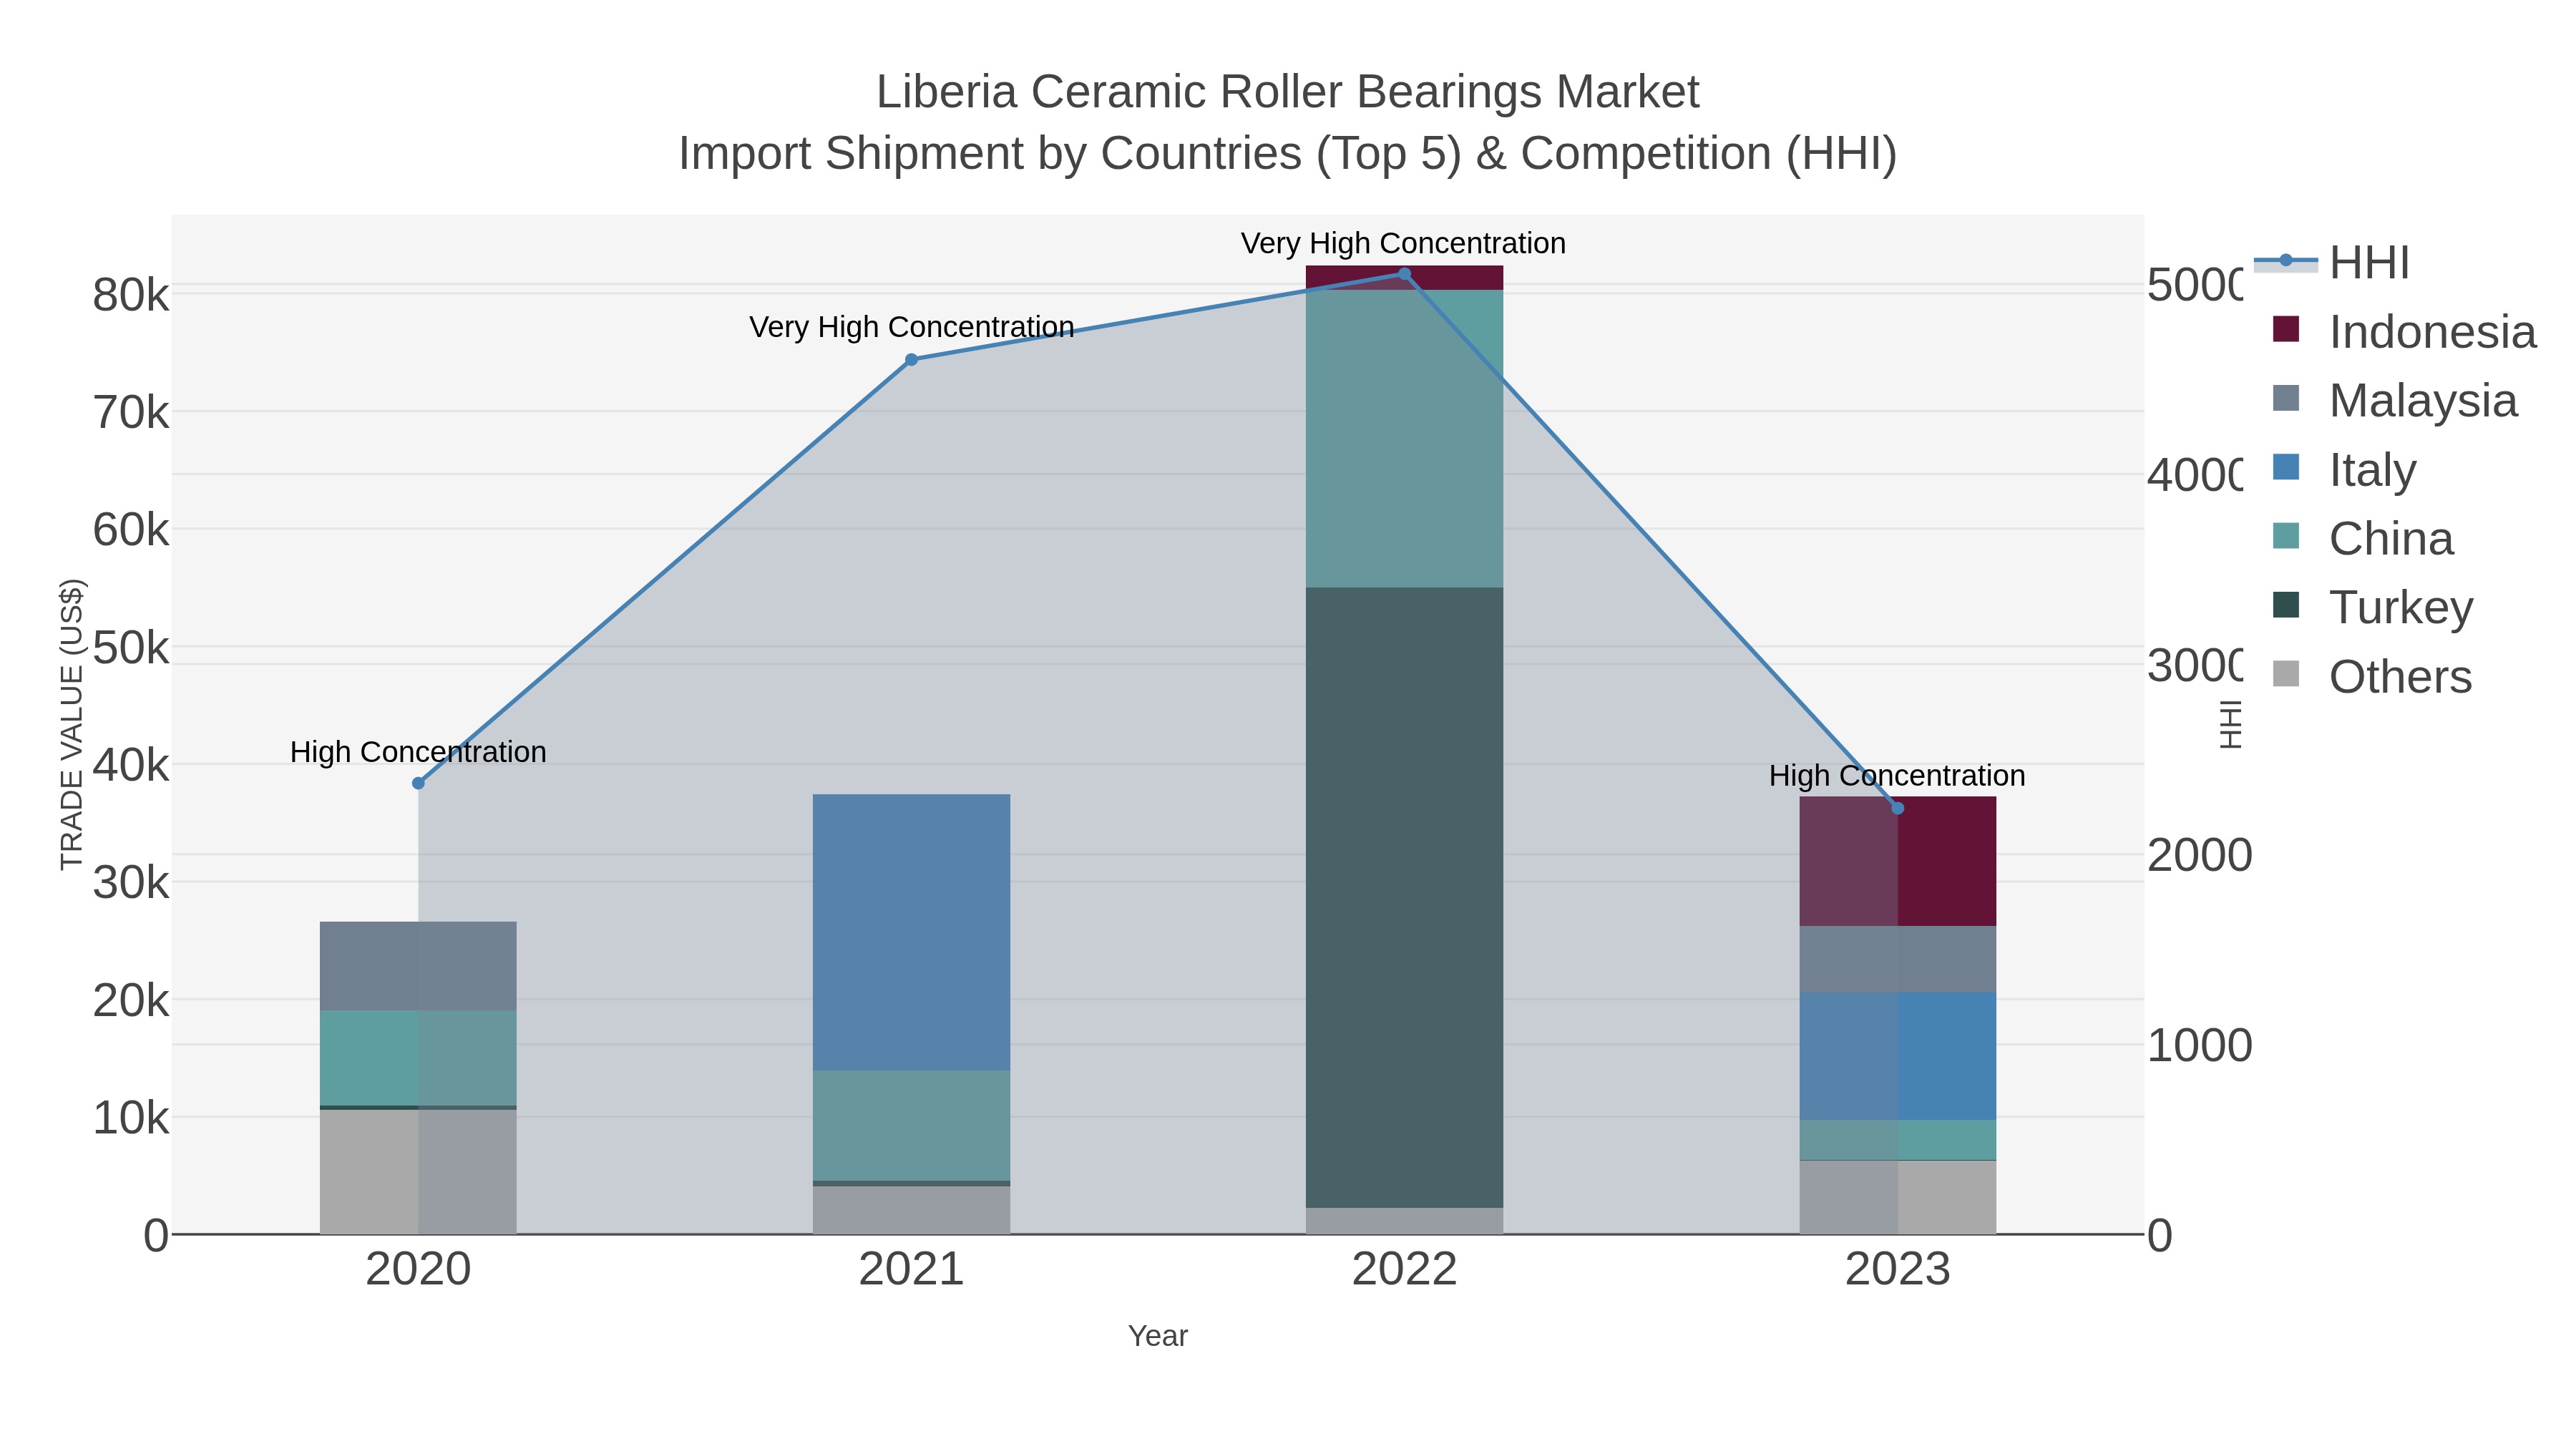The height and width of the screenshot is (1449, 2576).
Task: Click the 'TRADE VALUE (US$)' axis title
Action: 72,724
